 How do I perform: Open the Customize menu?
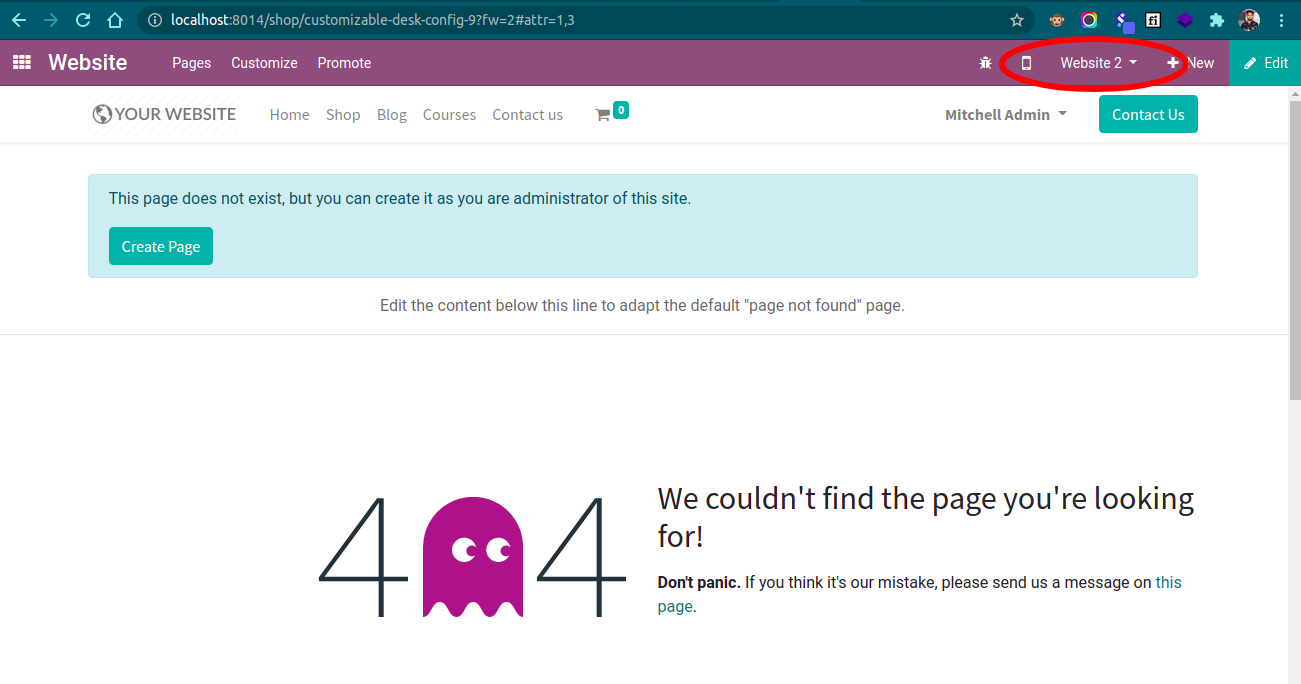tap(264, 63)
